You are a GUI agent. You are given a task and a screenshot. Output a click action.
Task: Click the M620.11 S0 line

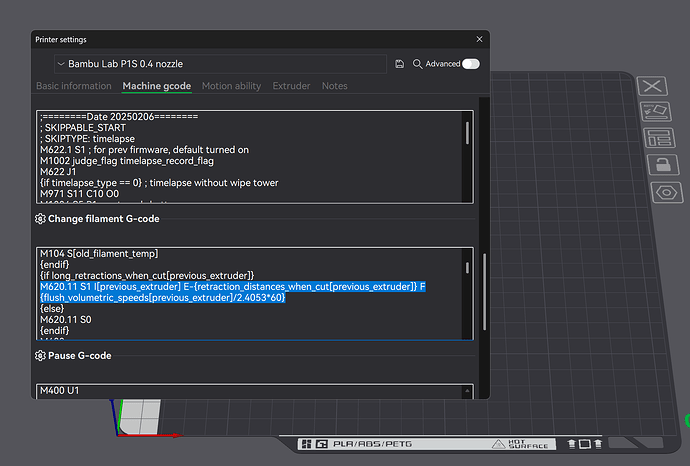(66, 319)
